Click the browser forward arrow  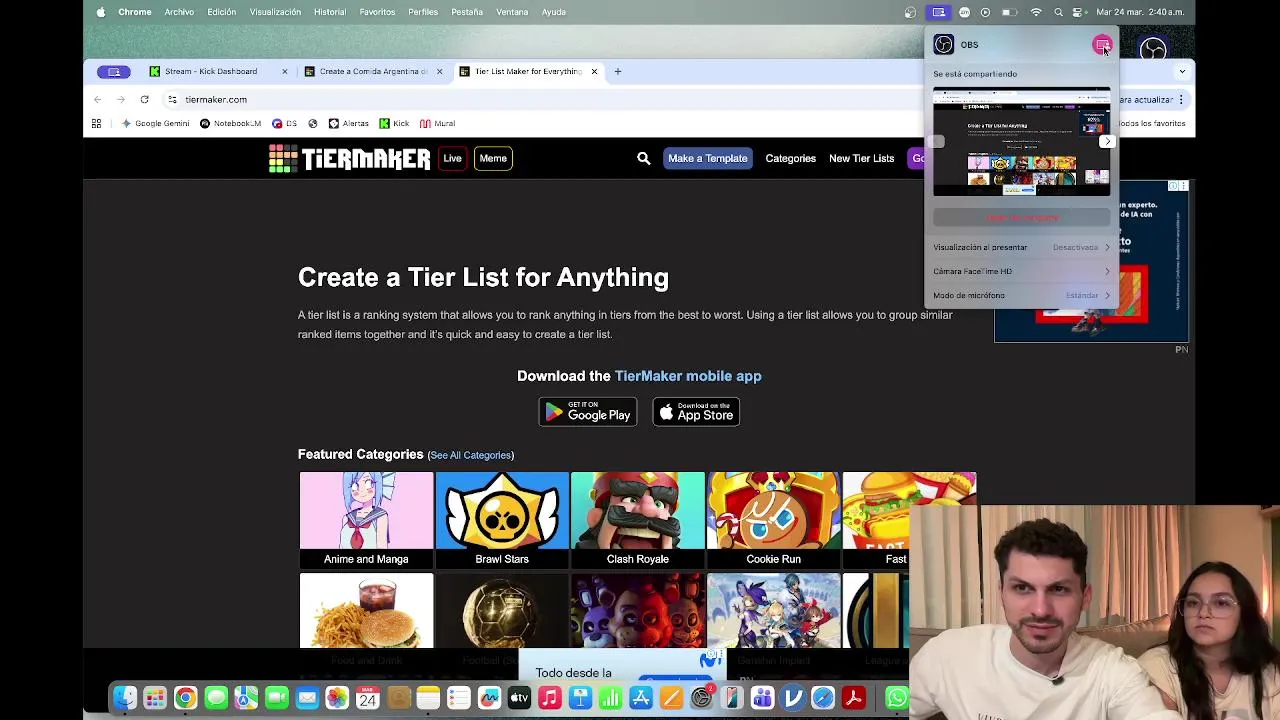pos(121,99)
